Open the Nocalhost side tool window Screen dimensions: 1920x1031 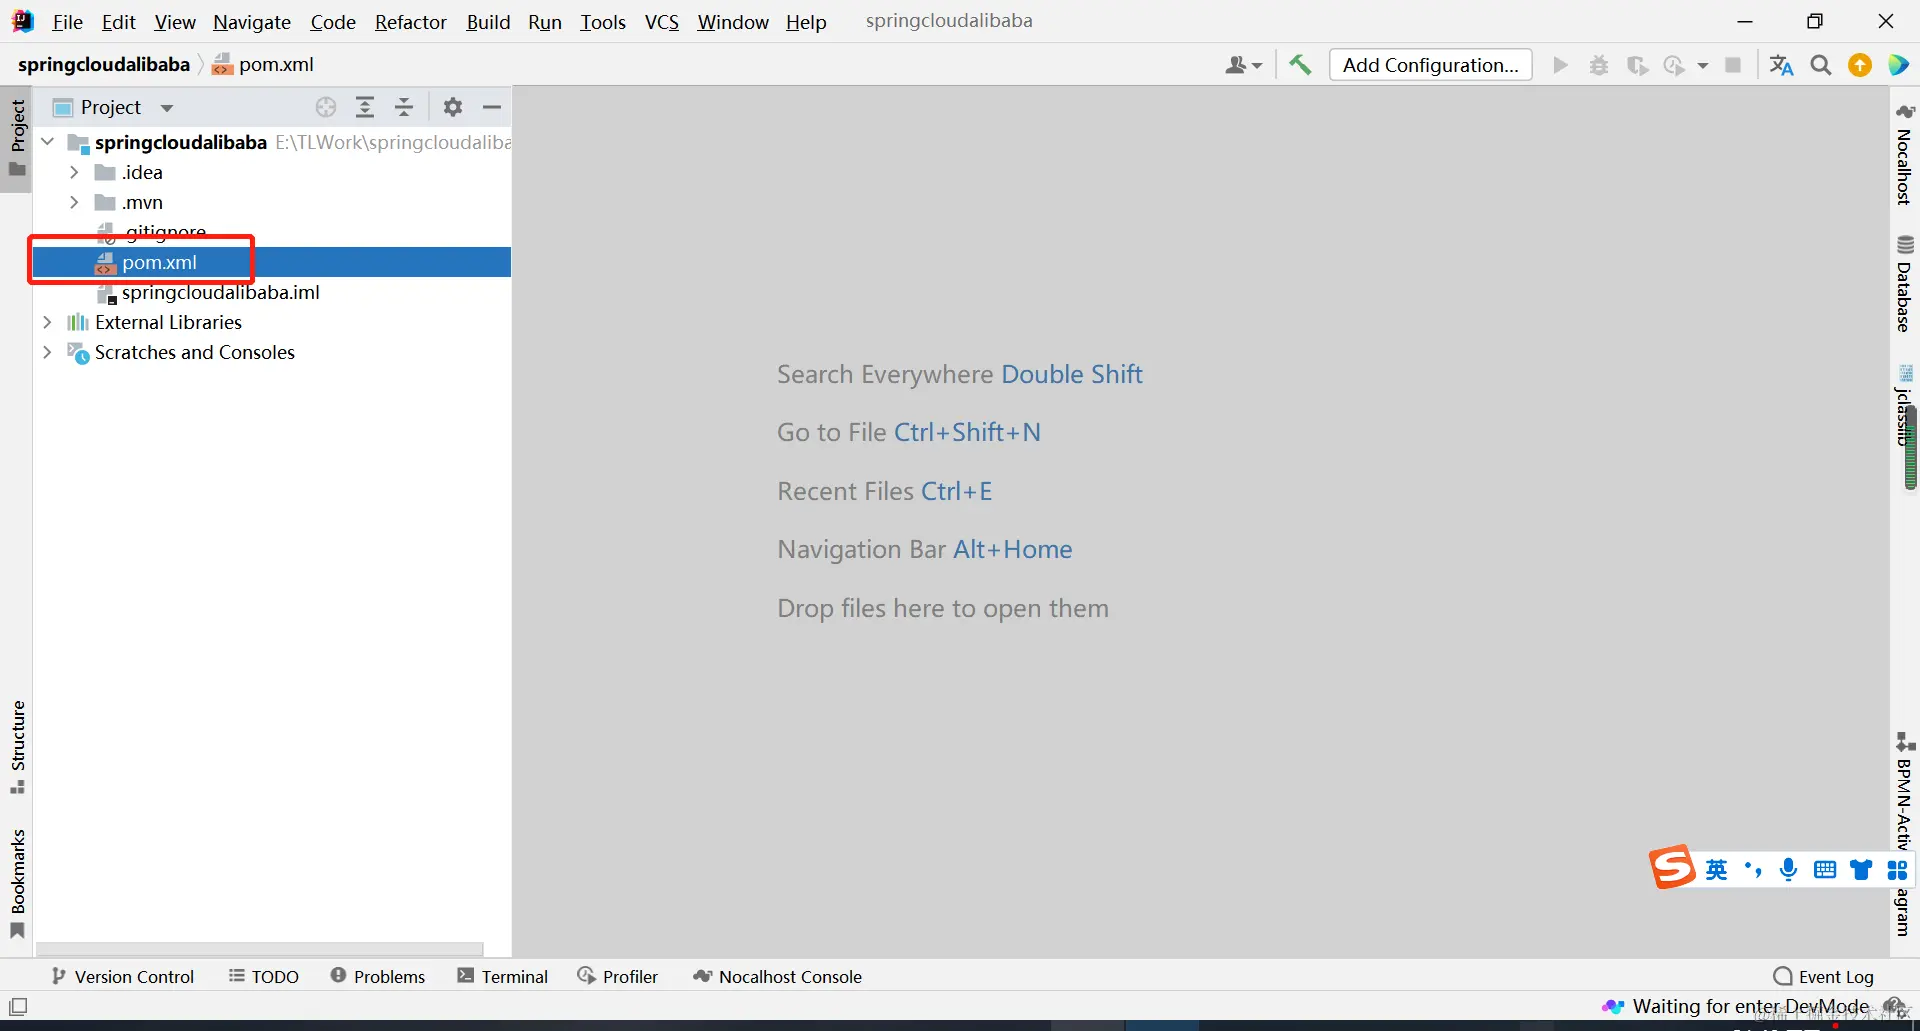click(x=1905, y=154)
